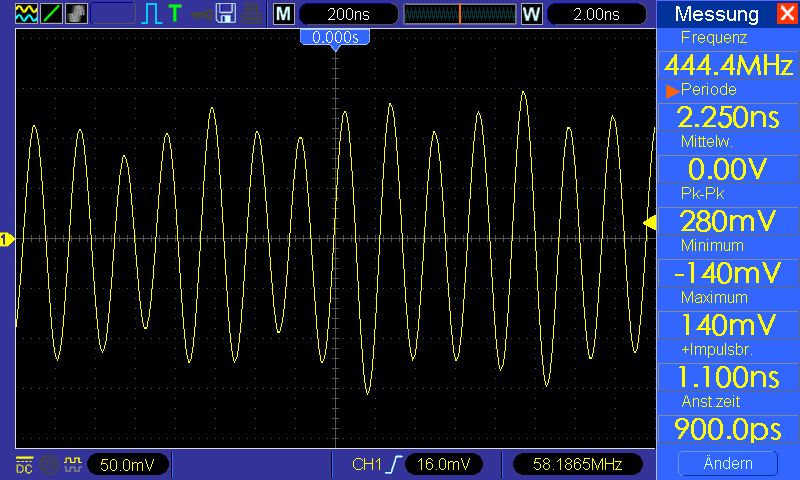Click the W window timebase icon

(x=532, y=14)
